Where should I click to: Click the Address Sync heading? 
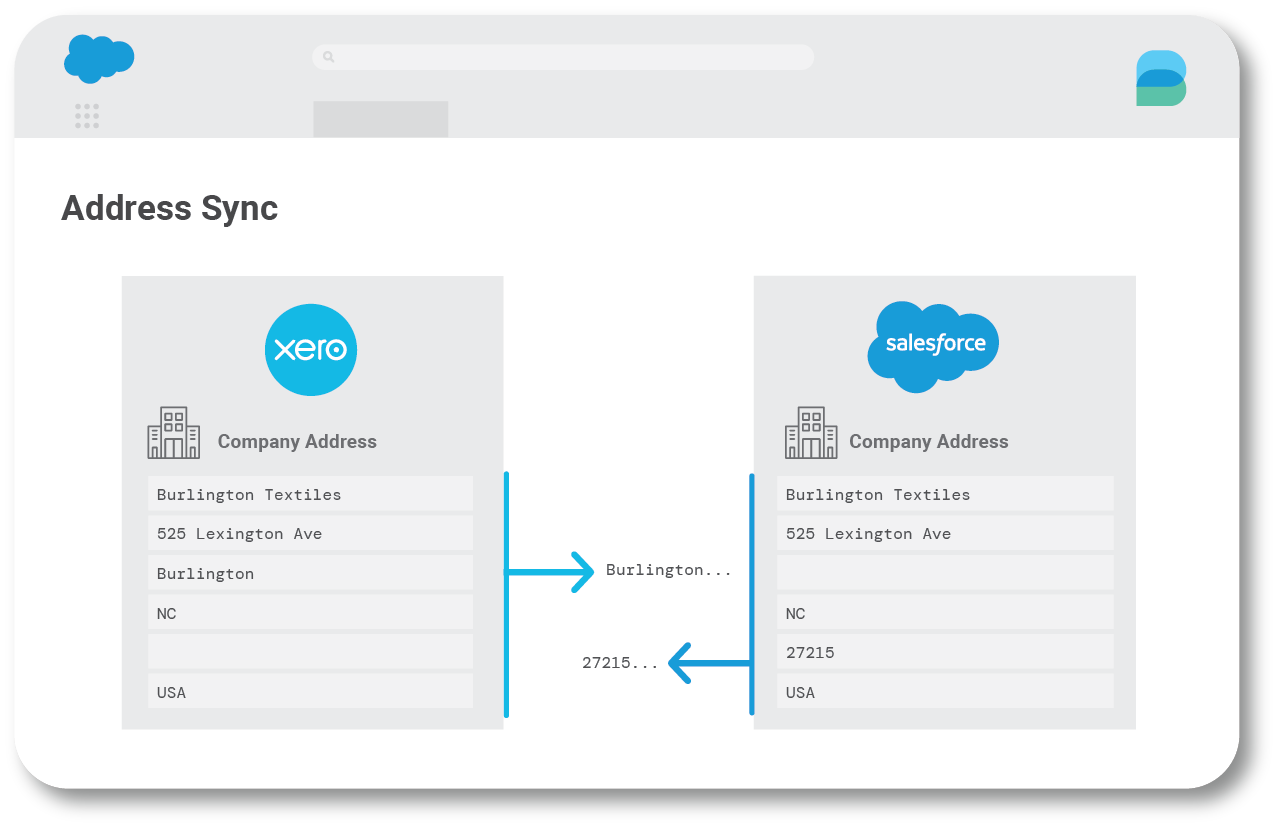coord(170,208)
